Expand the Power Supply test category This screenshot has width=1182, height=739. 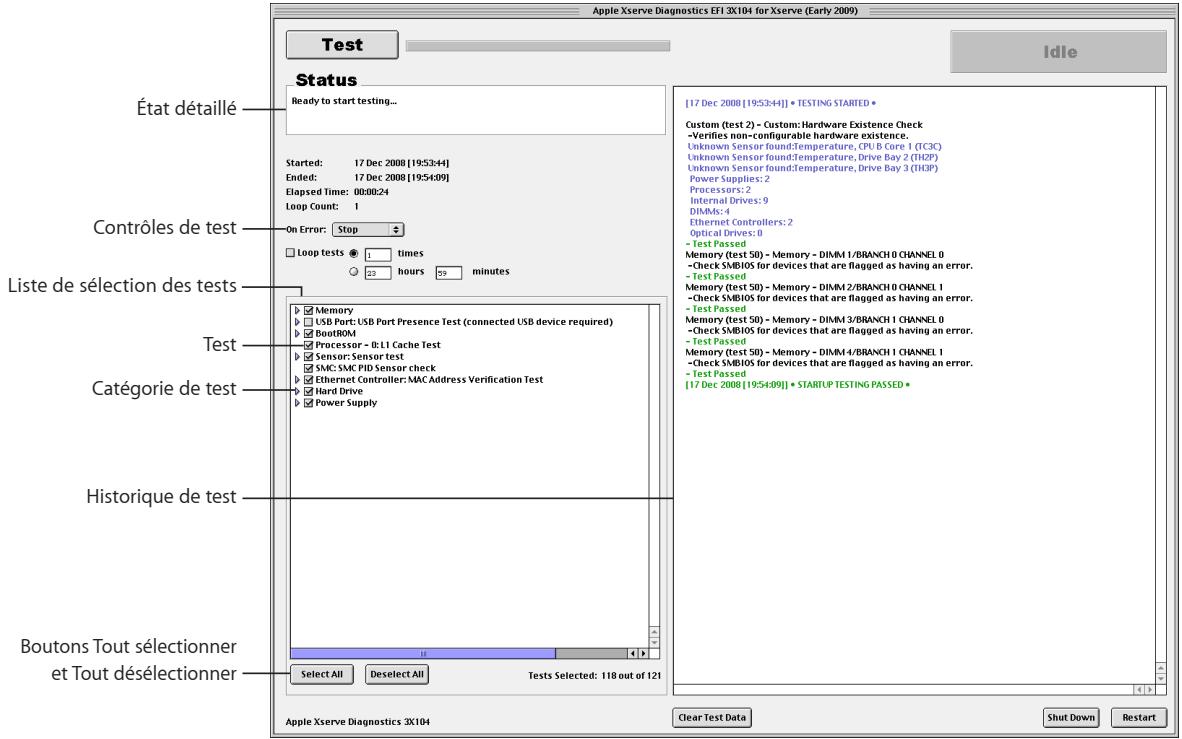297,403
